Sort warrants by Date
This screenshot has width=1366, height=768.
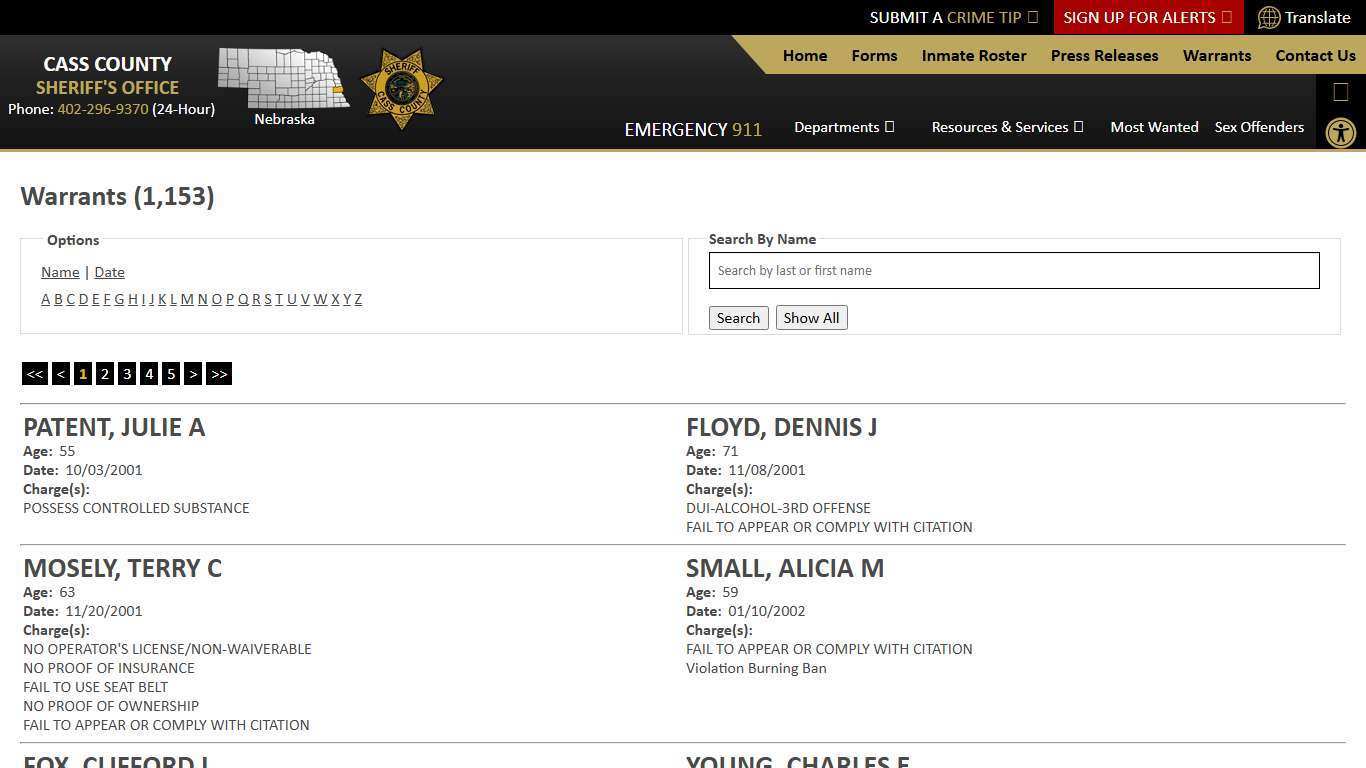coord(109,272)
